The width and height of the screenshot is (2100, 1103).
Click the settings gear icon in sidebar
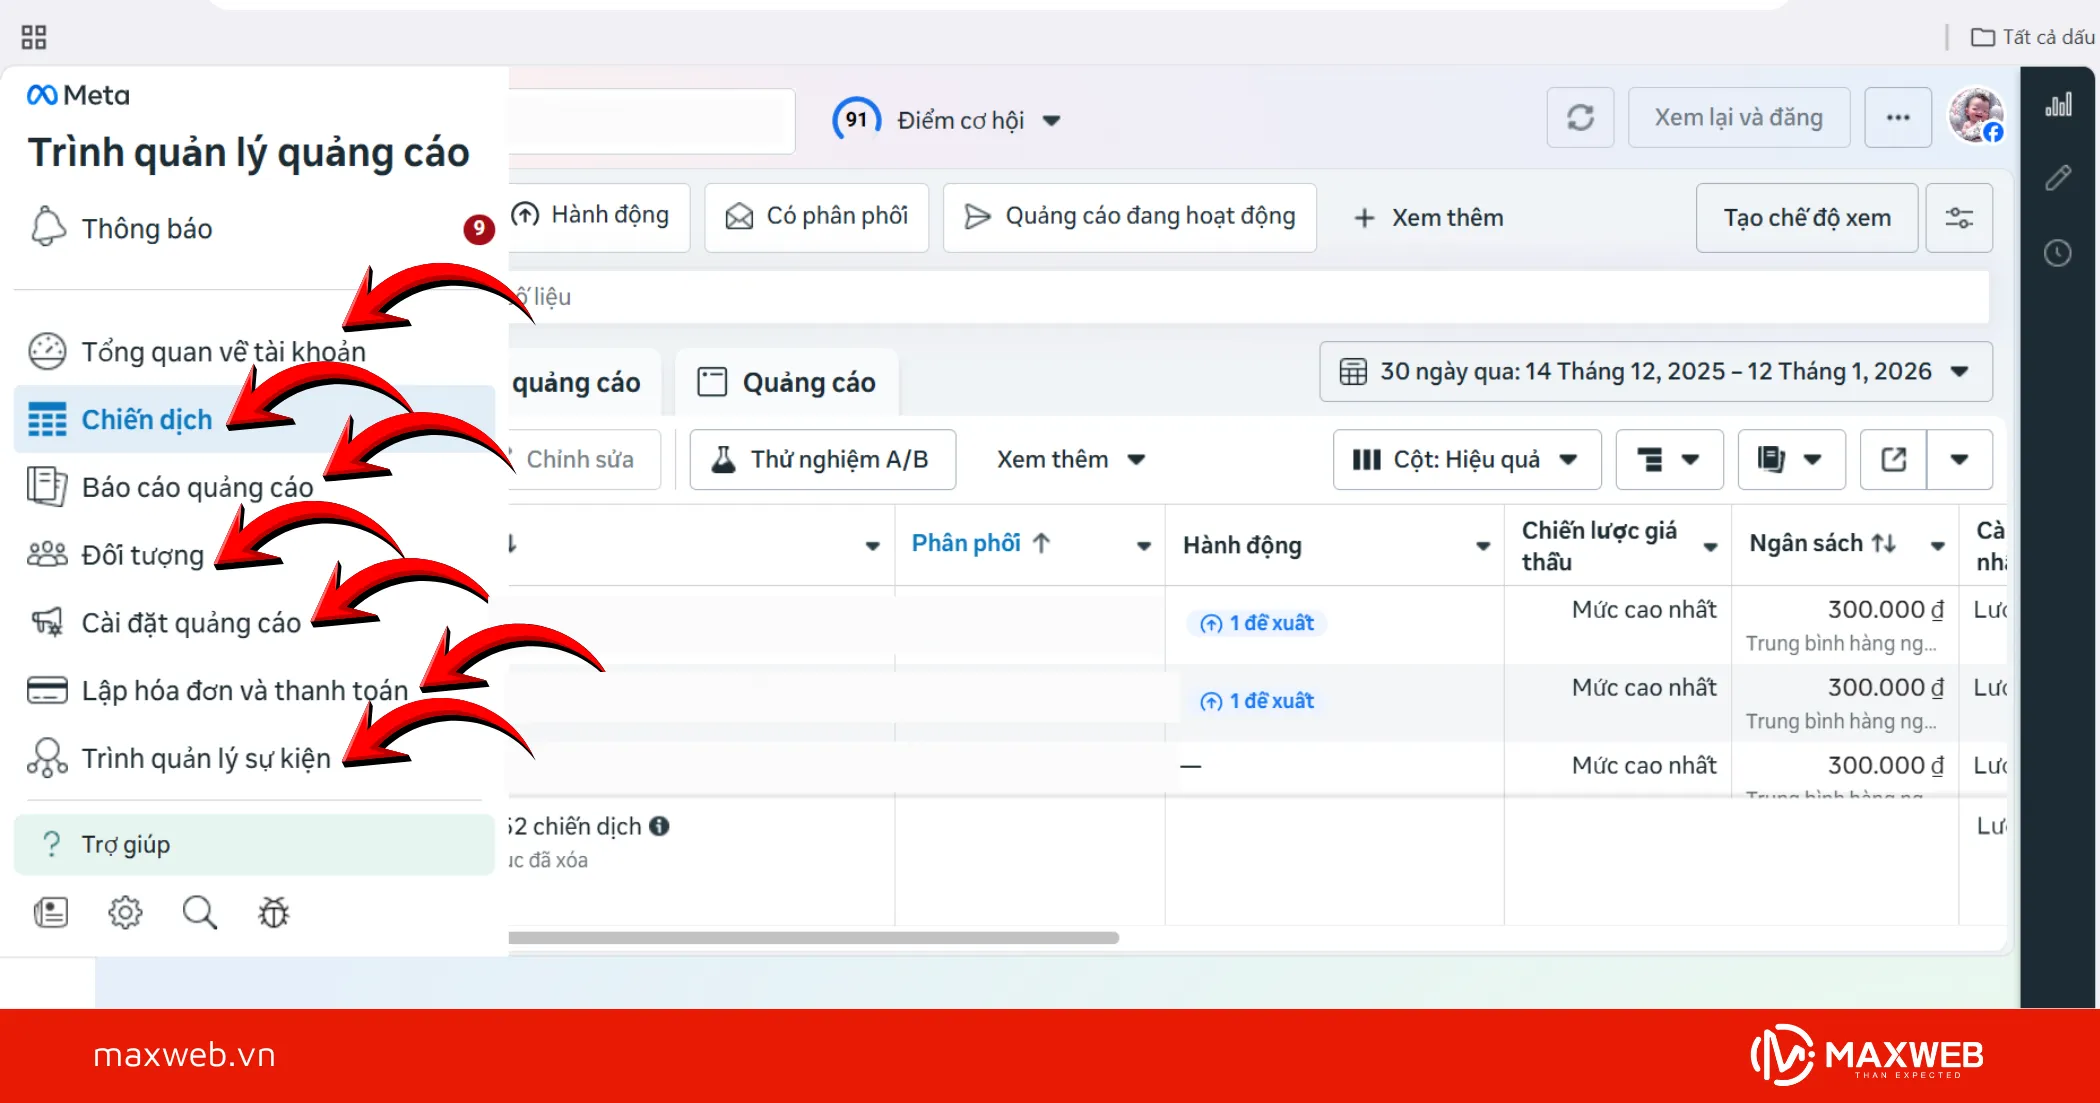pyautogui.click(x=125, y=912)
